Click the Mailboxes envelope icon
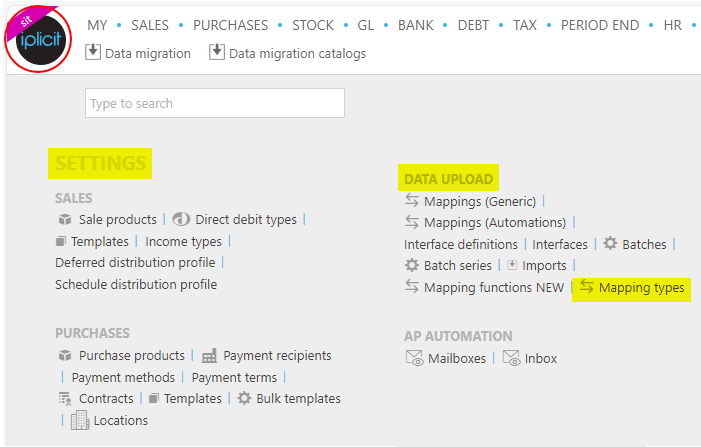The image size is (701, 447). click(414, 358)
